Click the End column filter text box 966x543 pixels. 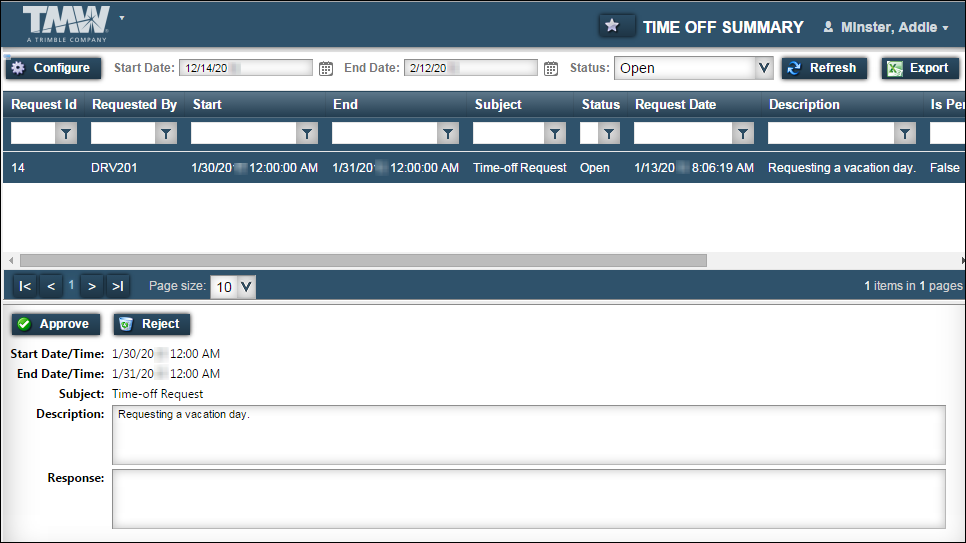point(384,133)
